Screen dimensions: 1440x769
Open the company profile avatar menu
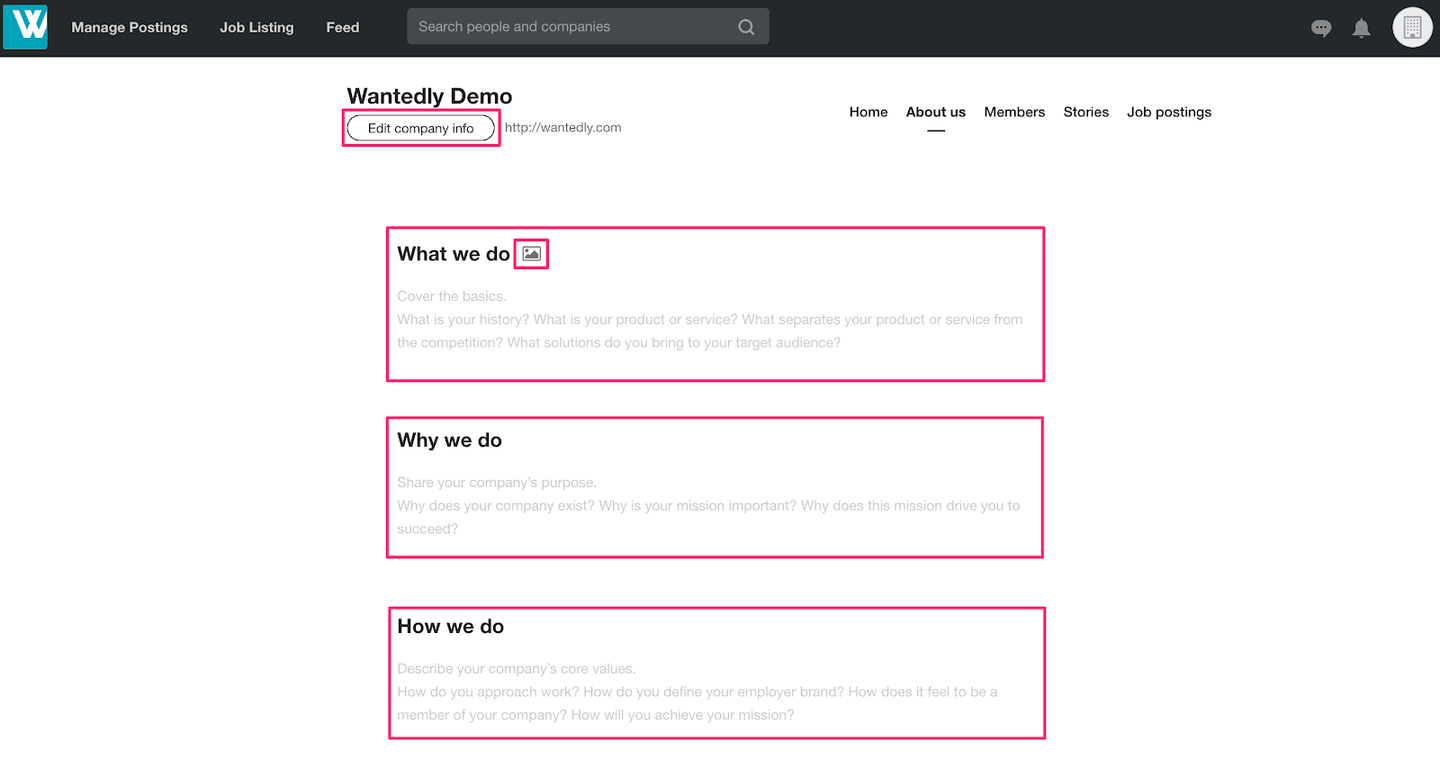[1412, 27]
